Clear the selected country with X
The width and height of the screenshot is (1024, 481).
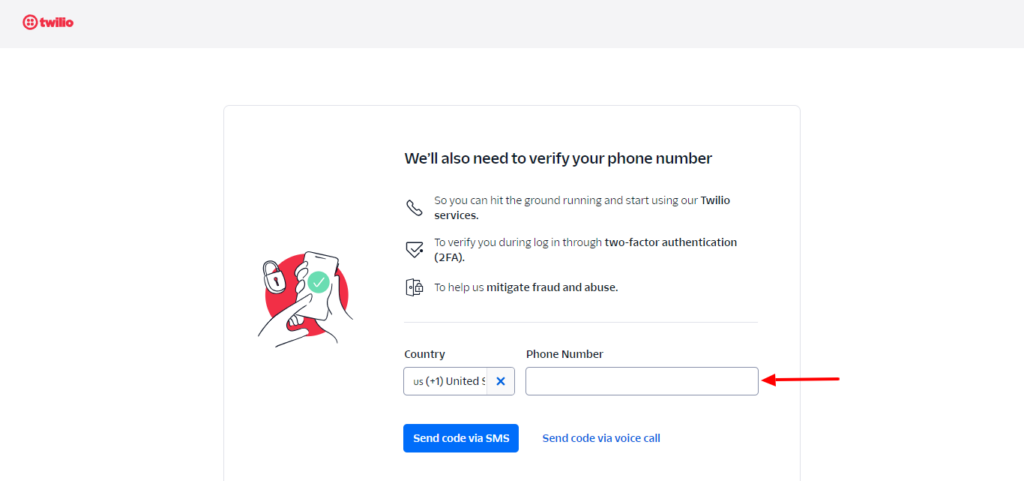pos(501,381)
